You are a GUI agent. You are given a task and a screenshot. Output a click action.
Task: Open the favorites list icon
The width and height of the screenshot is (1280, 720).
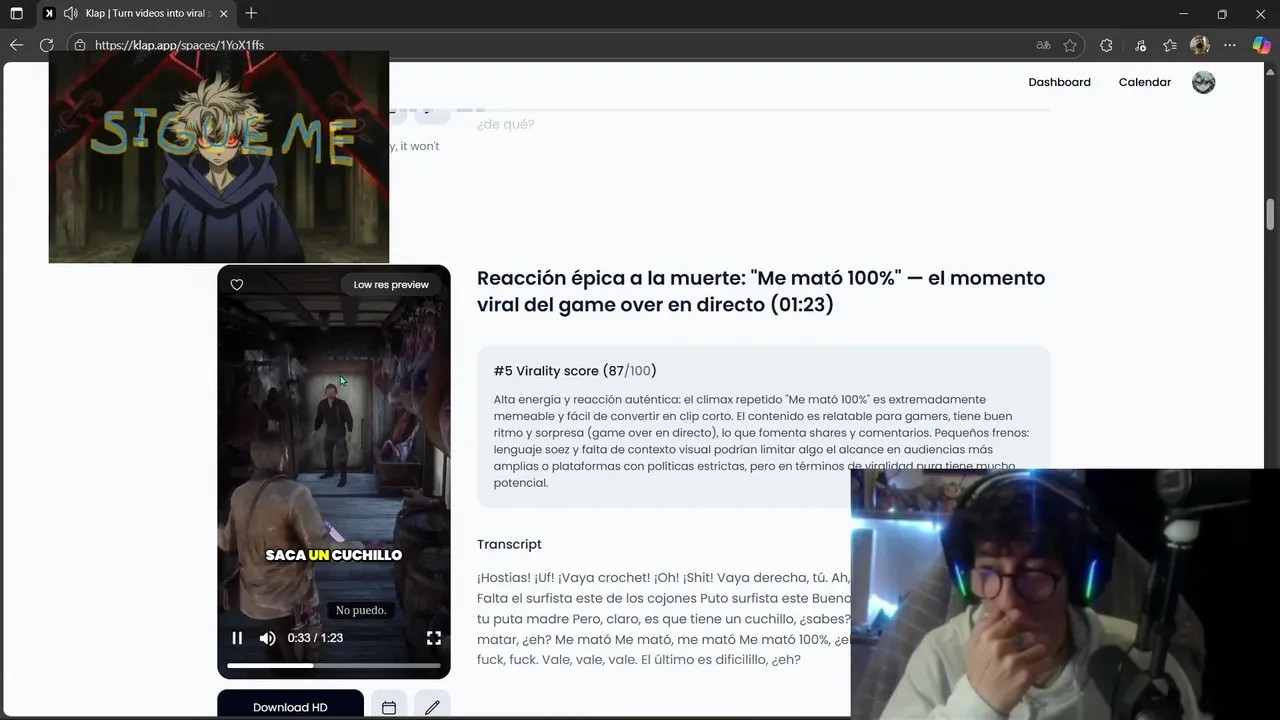coord(1170,45)
